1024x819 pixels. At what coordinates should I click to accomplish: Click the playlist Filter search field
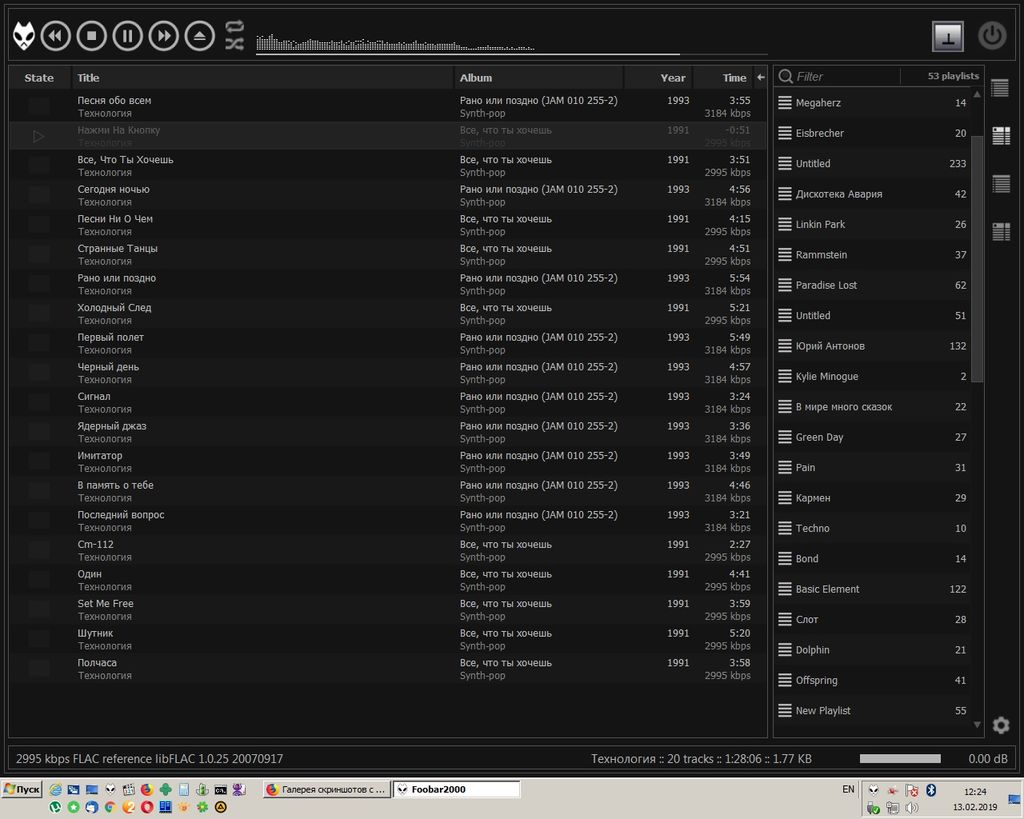click(845, 76)
